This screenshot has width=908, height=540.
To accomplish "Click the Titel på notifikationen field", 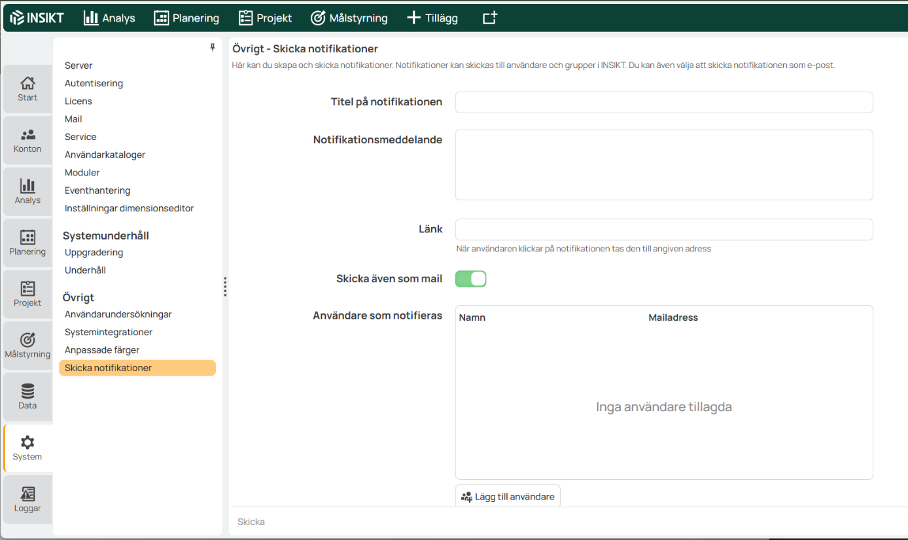I will click(x=664, y=102).
